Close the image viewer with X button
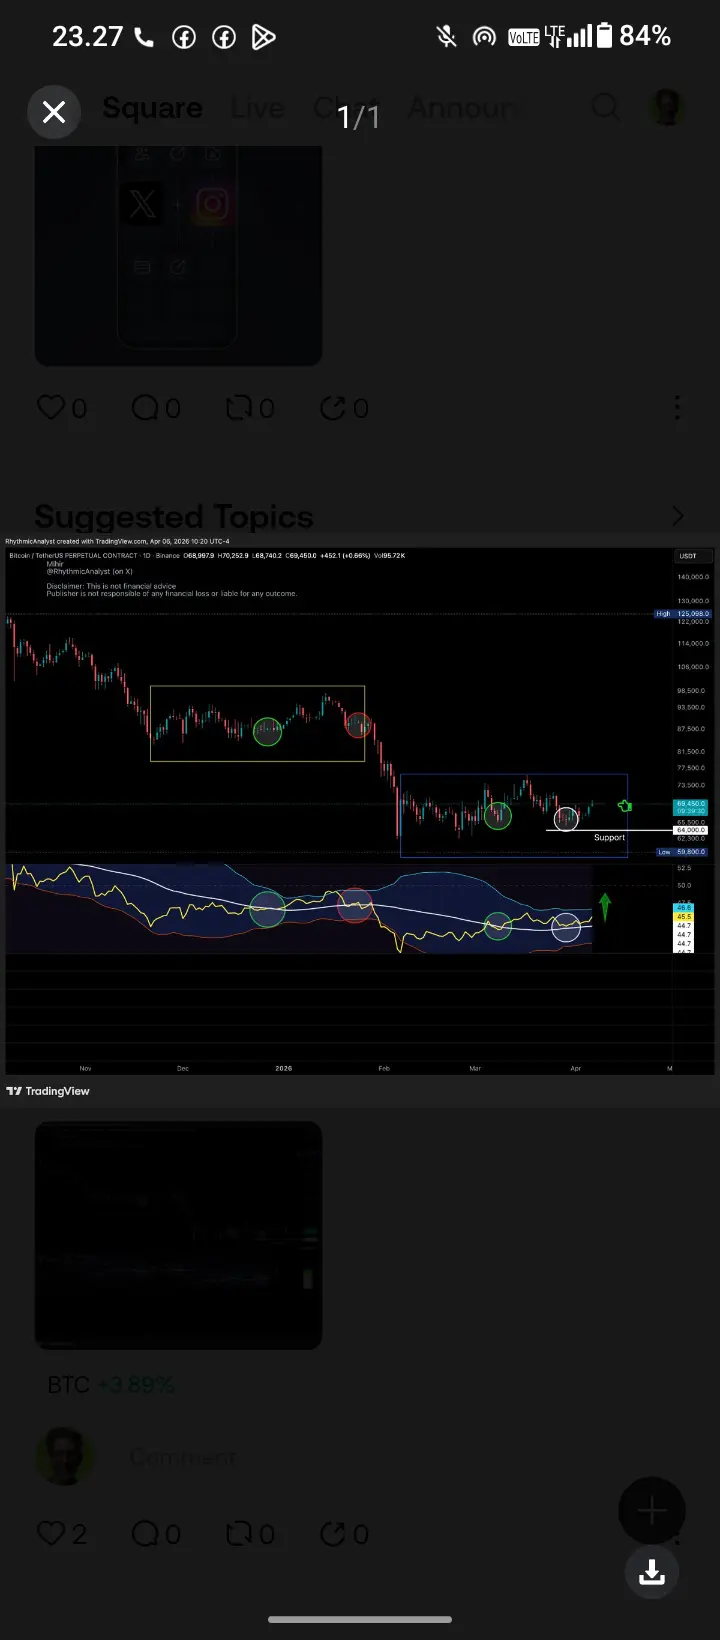The height and width of the screenshot is (1640, 720). coord(54,112)
